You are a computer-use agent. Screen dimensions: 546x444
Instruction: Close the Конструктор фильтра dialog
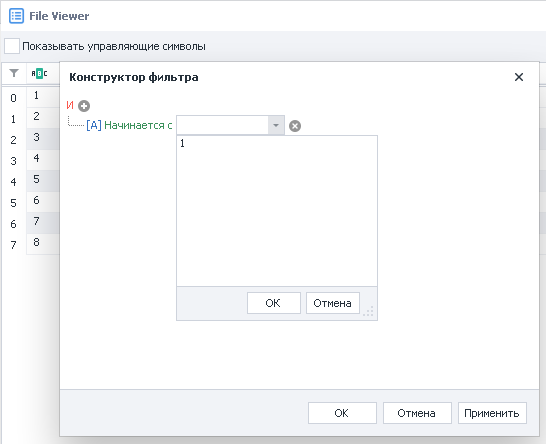click(x=519, y=77)
